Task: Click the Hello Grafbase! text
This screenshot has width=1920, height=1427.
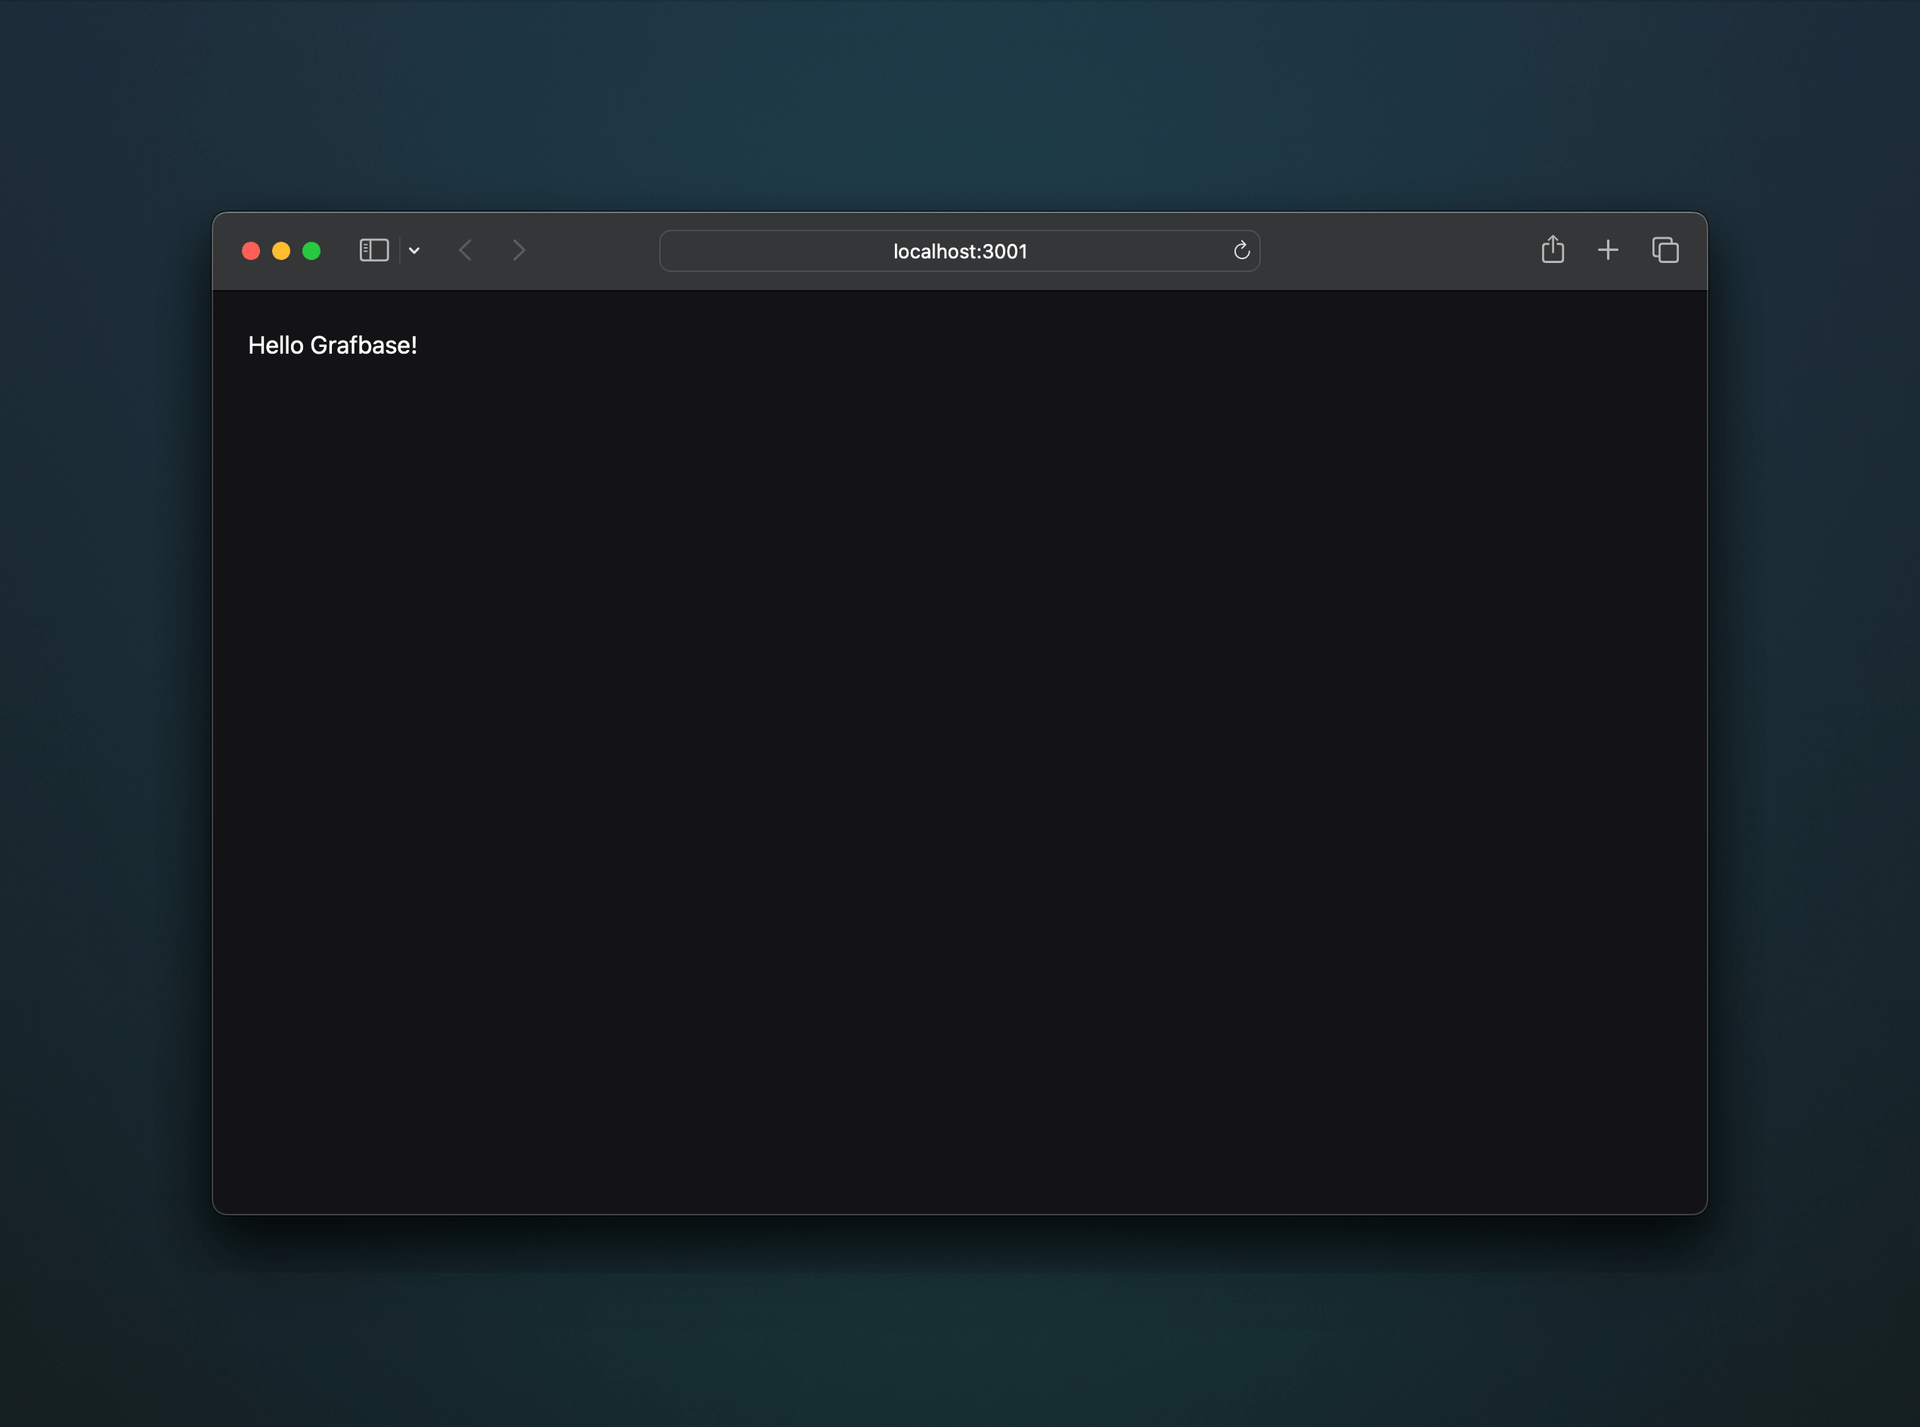Action: pyautogui.click(x=332, y=346)
